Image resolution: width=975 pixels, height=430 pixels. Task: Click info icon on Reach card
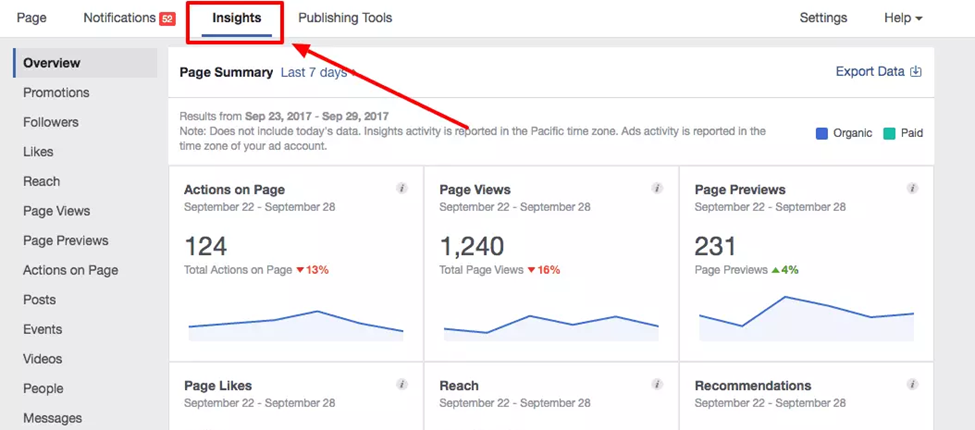(x=657, y=384)
